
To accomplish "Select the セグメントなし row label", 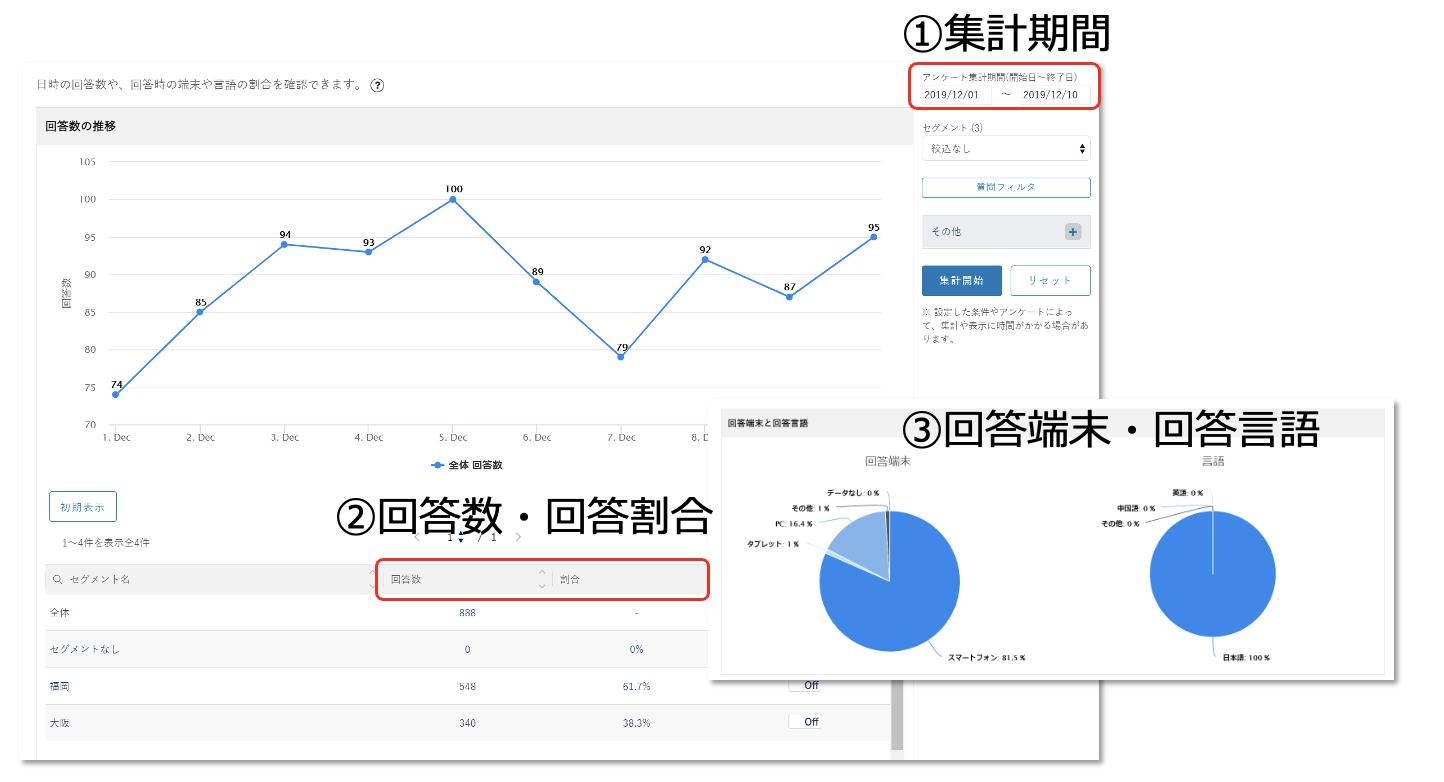I will click(85, 649).
